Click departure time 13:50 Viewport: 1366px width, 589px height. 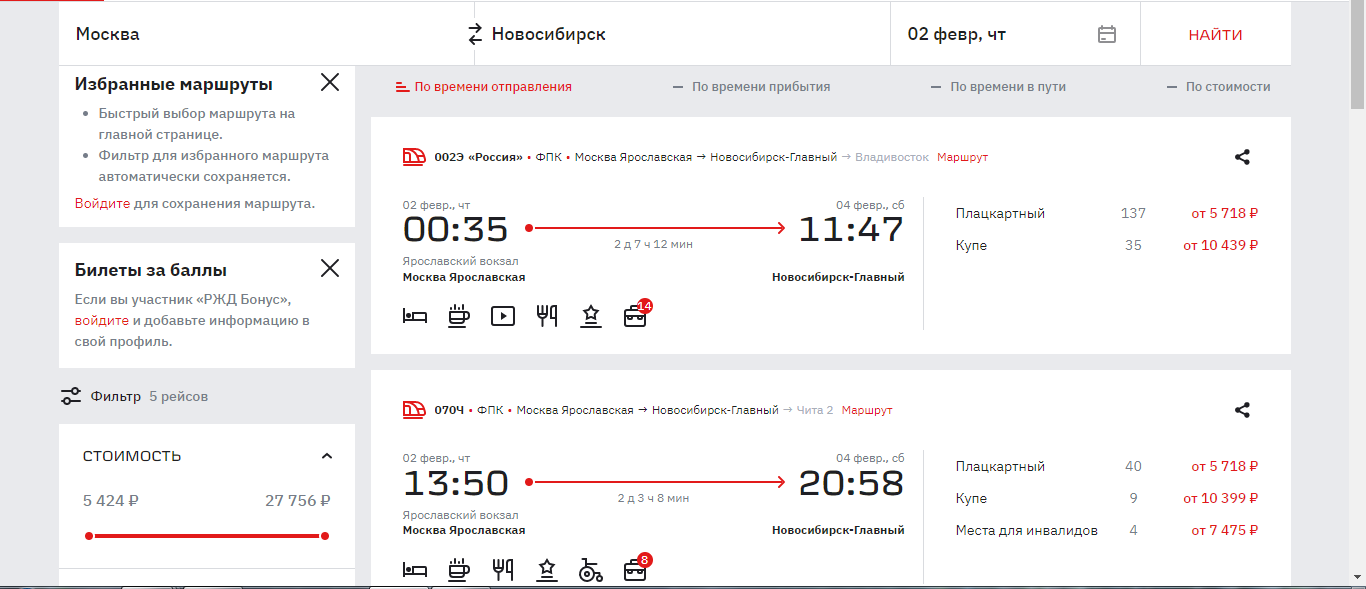click(456, 484)
